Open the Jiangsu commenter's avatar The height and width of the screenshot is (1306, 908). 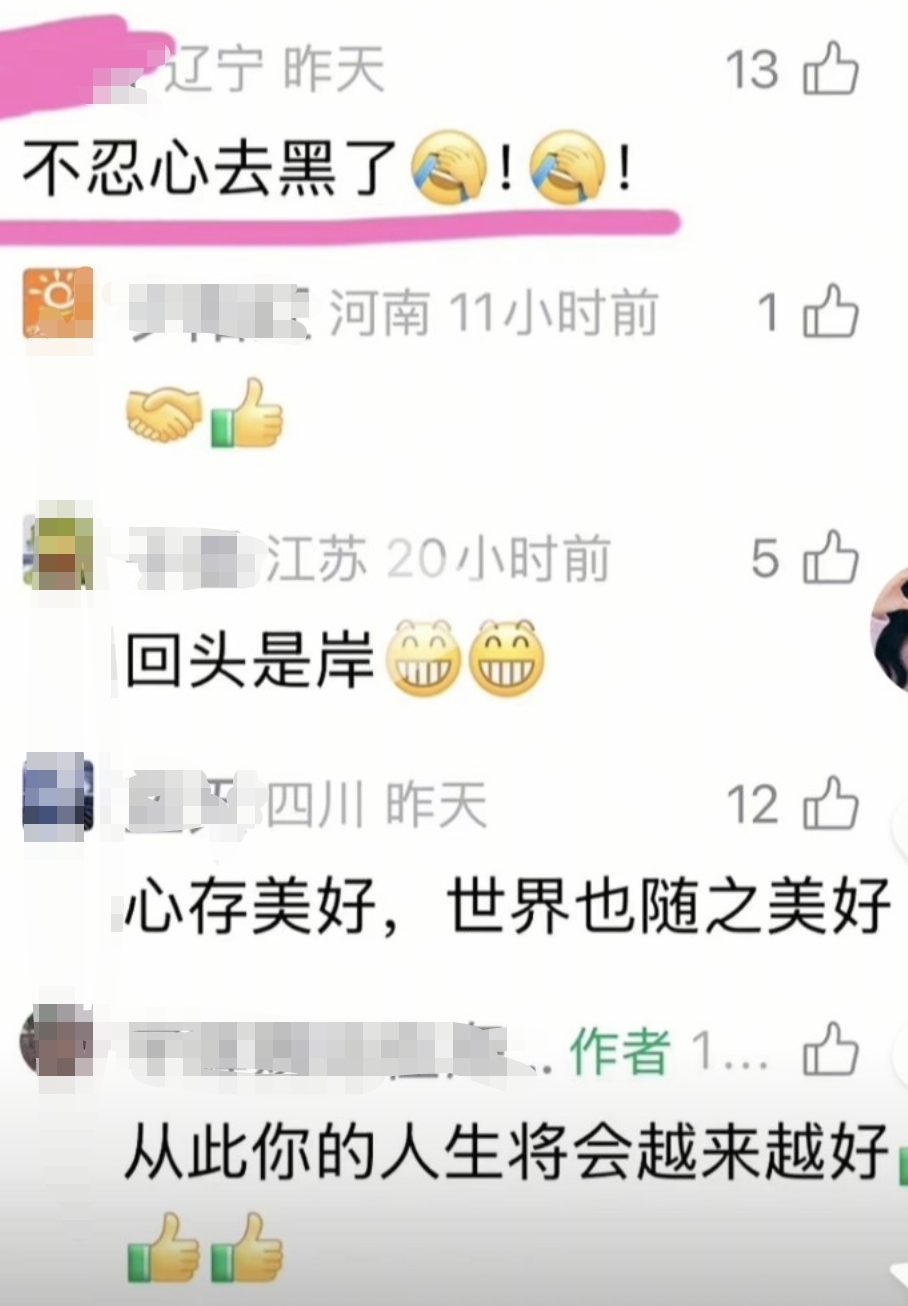click(x=58, y=546)
